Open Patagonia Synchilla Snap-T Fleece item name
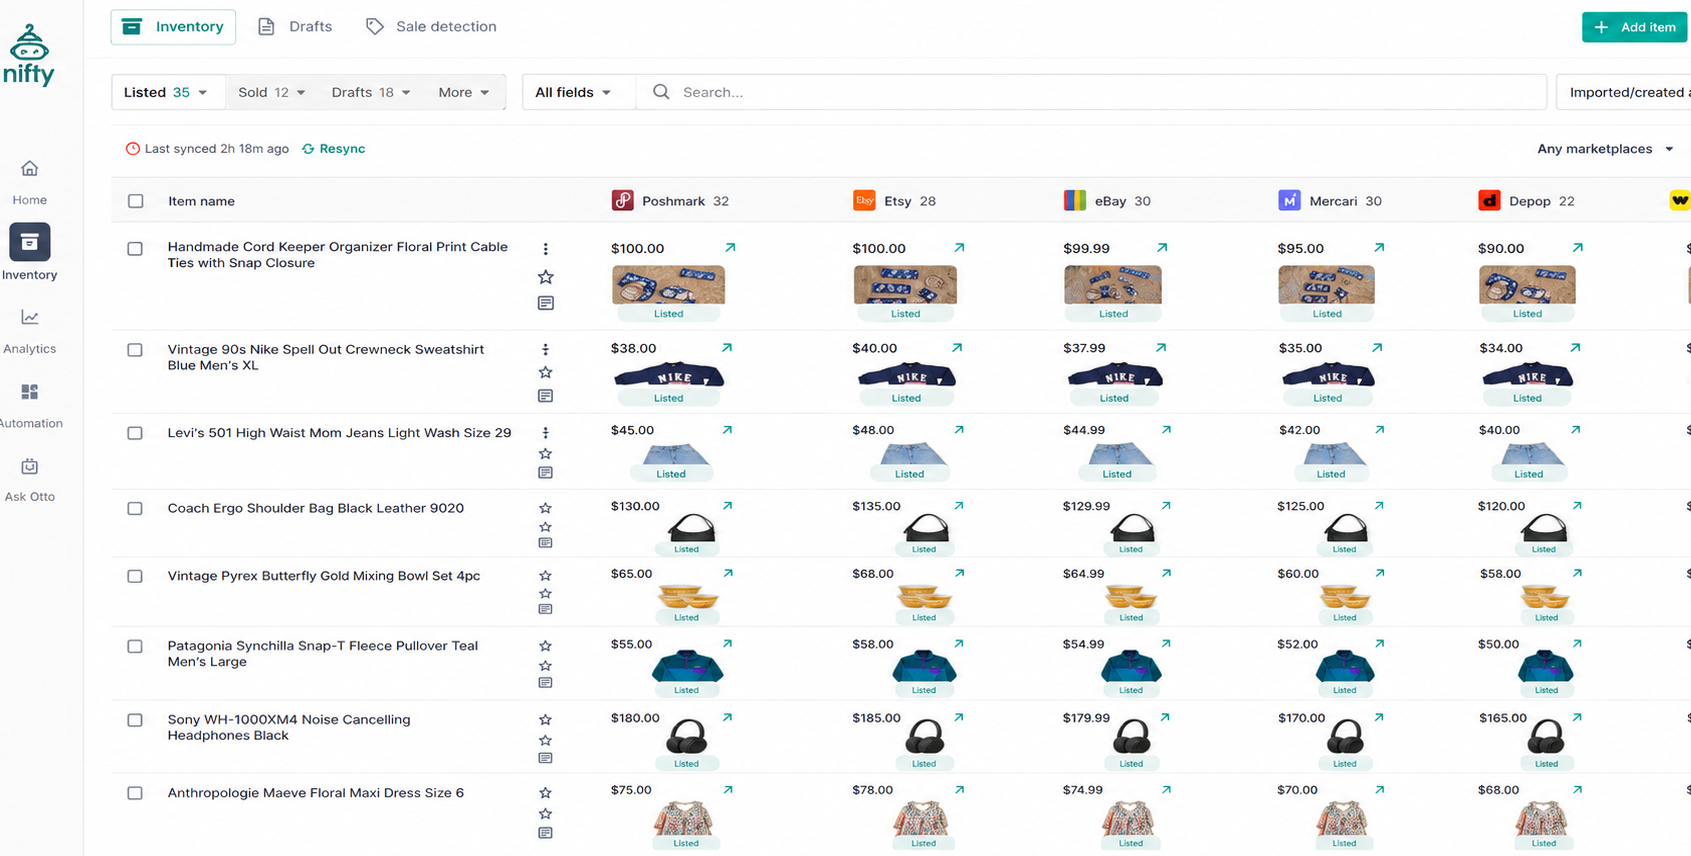The width and height of the screenshot is (1691, 856). click(323, 654)
